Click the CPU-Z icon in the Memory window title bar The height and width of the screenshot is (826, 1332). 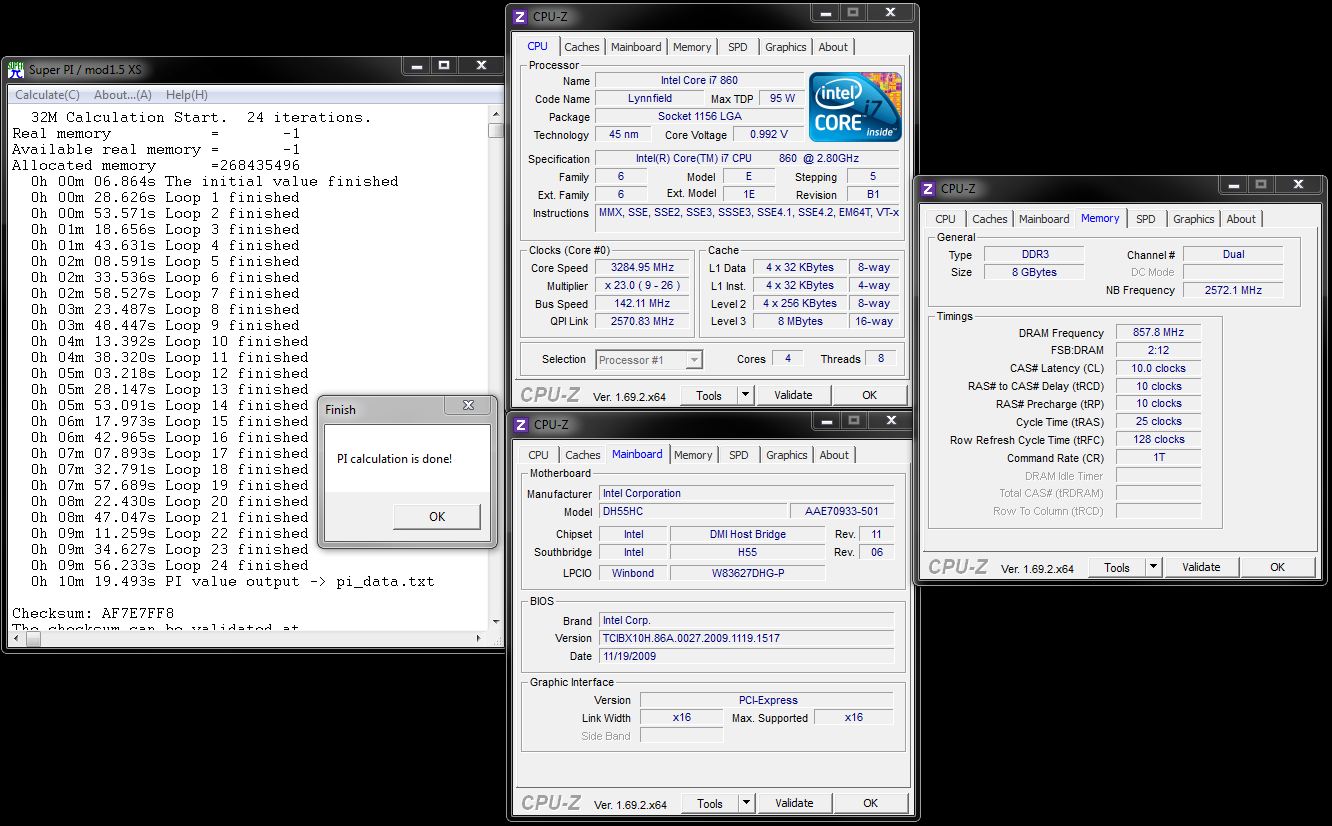928,189
